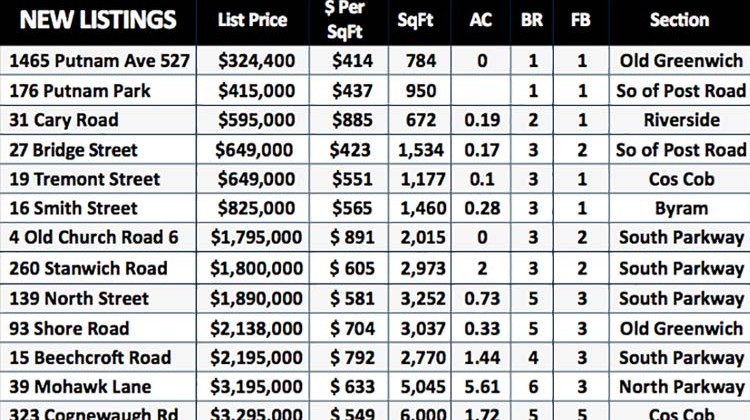Select the Section column header
This screenshot has width=750, height=420.
679,20
